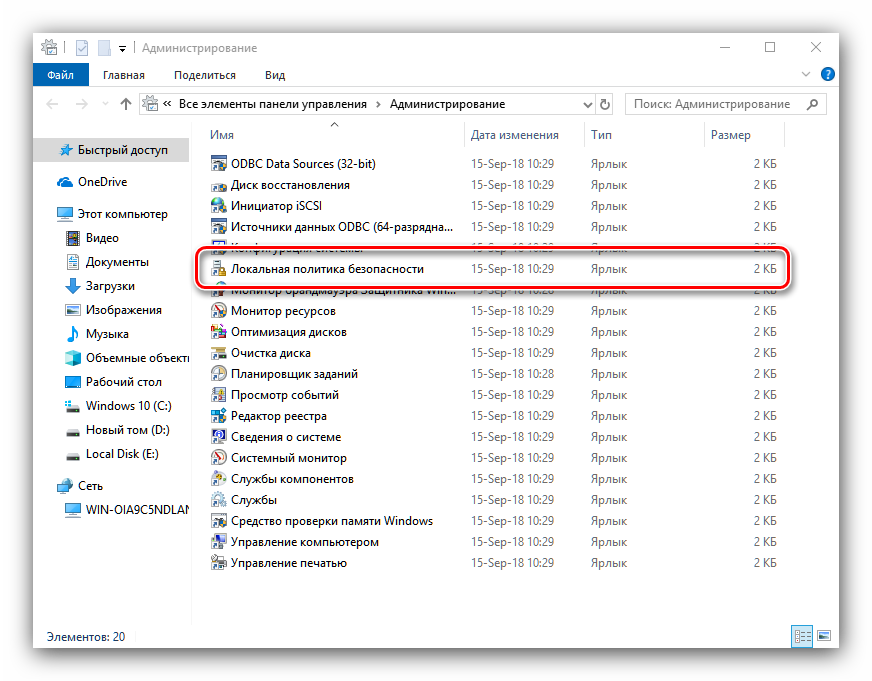Click the Планировщик заданий icon
872x681 pixels.
219,374
